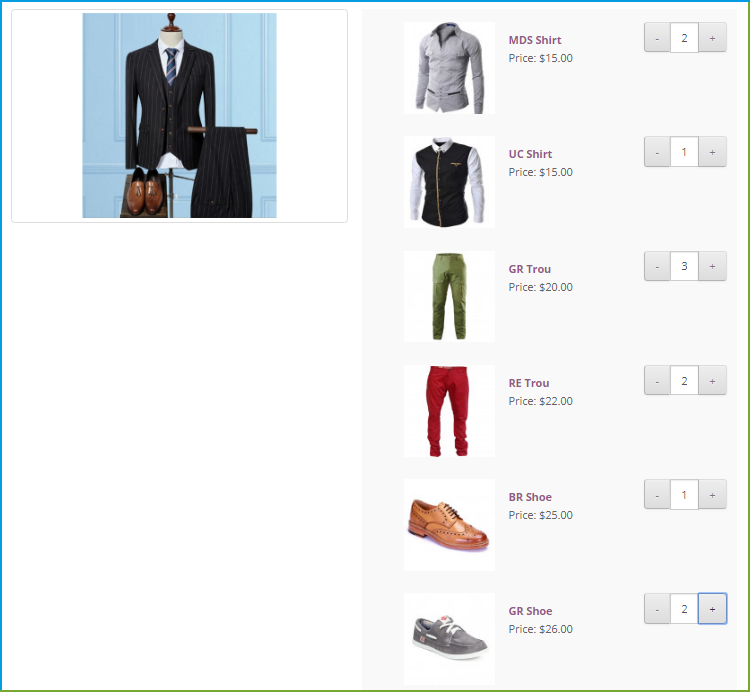Viewport: 750px width, 692px height.
Task: Open the MDS Shirt product link
Action: click(x=535, y=40)
